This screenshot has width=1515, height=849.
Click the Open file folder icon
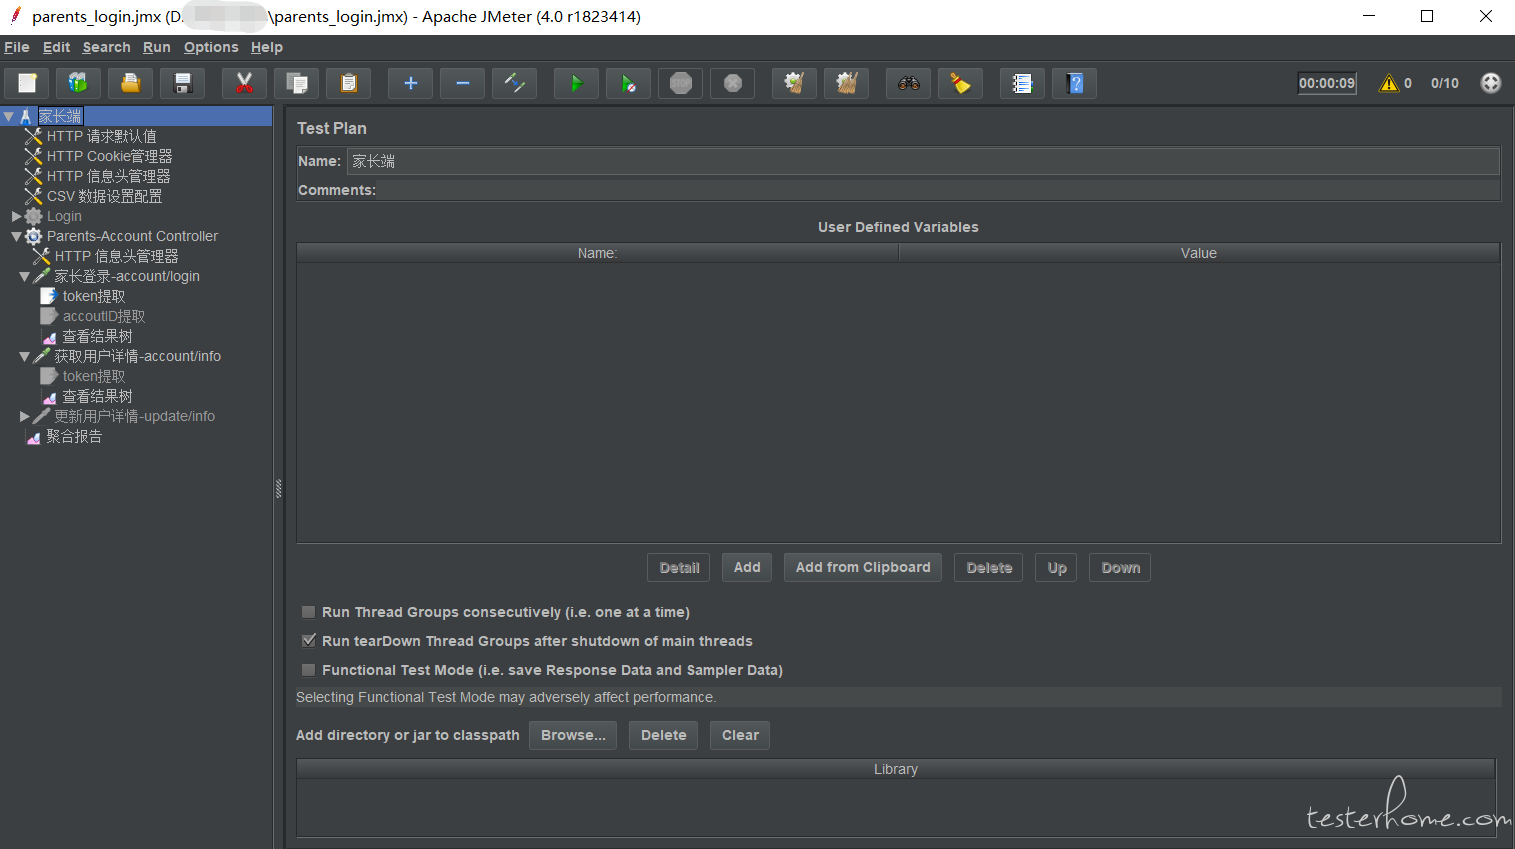click(131, 83)
